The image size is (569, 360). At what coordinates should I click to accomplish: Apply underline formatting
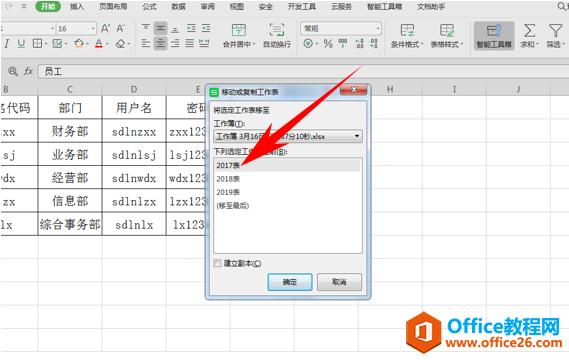[x=21, y=44]
